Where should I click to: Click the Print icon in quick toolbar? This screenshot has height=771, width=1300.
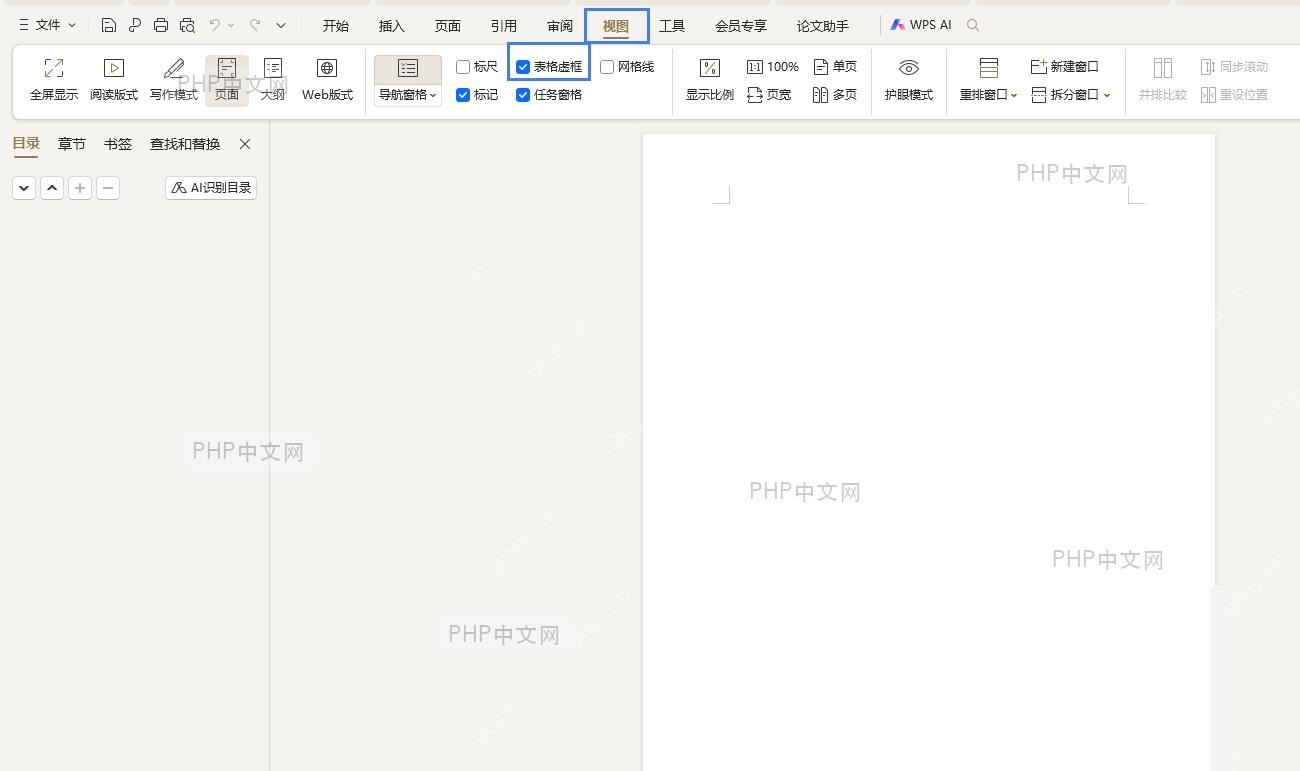tap(161, 25)
